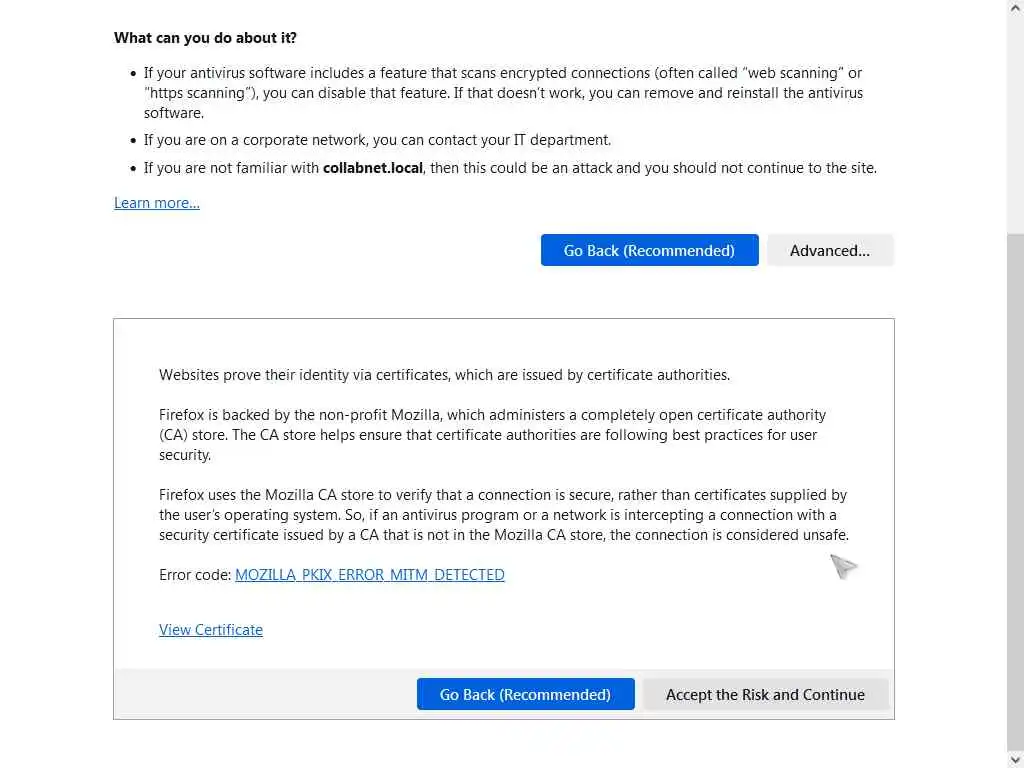Click the Advanced... button

pos(829,250)
